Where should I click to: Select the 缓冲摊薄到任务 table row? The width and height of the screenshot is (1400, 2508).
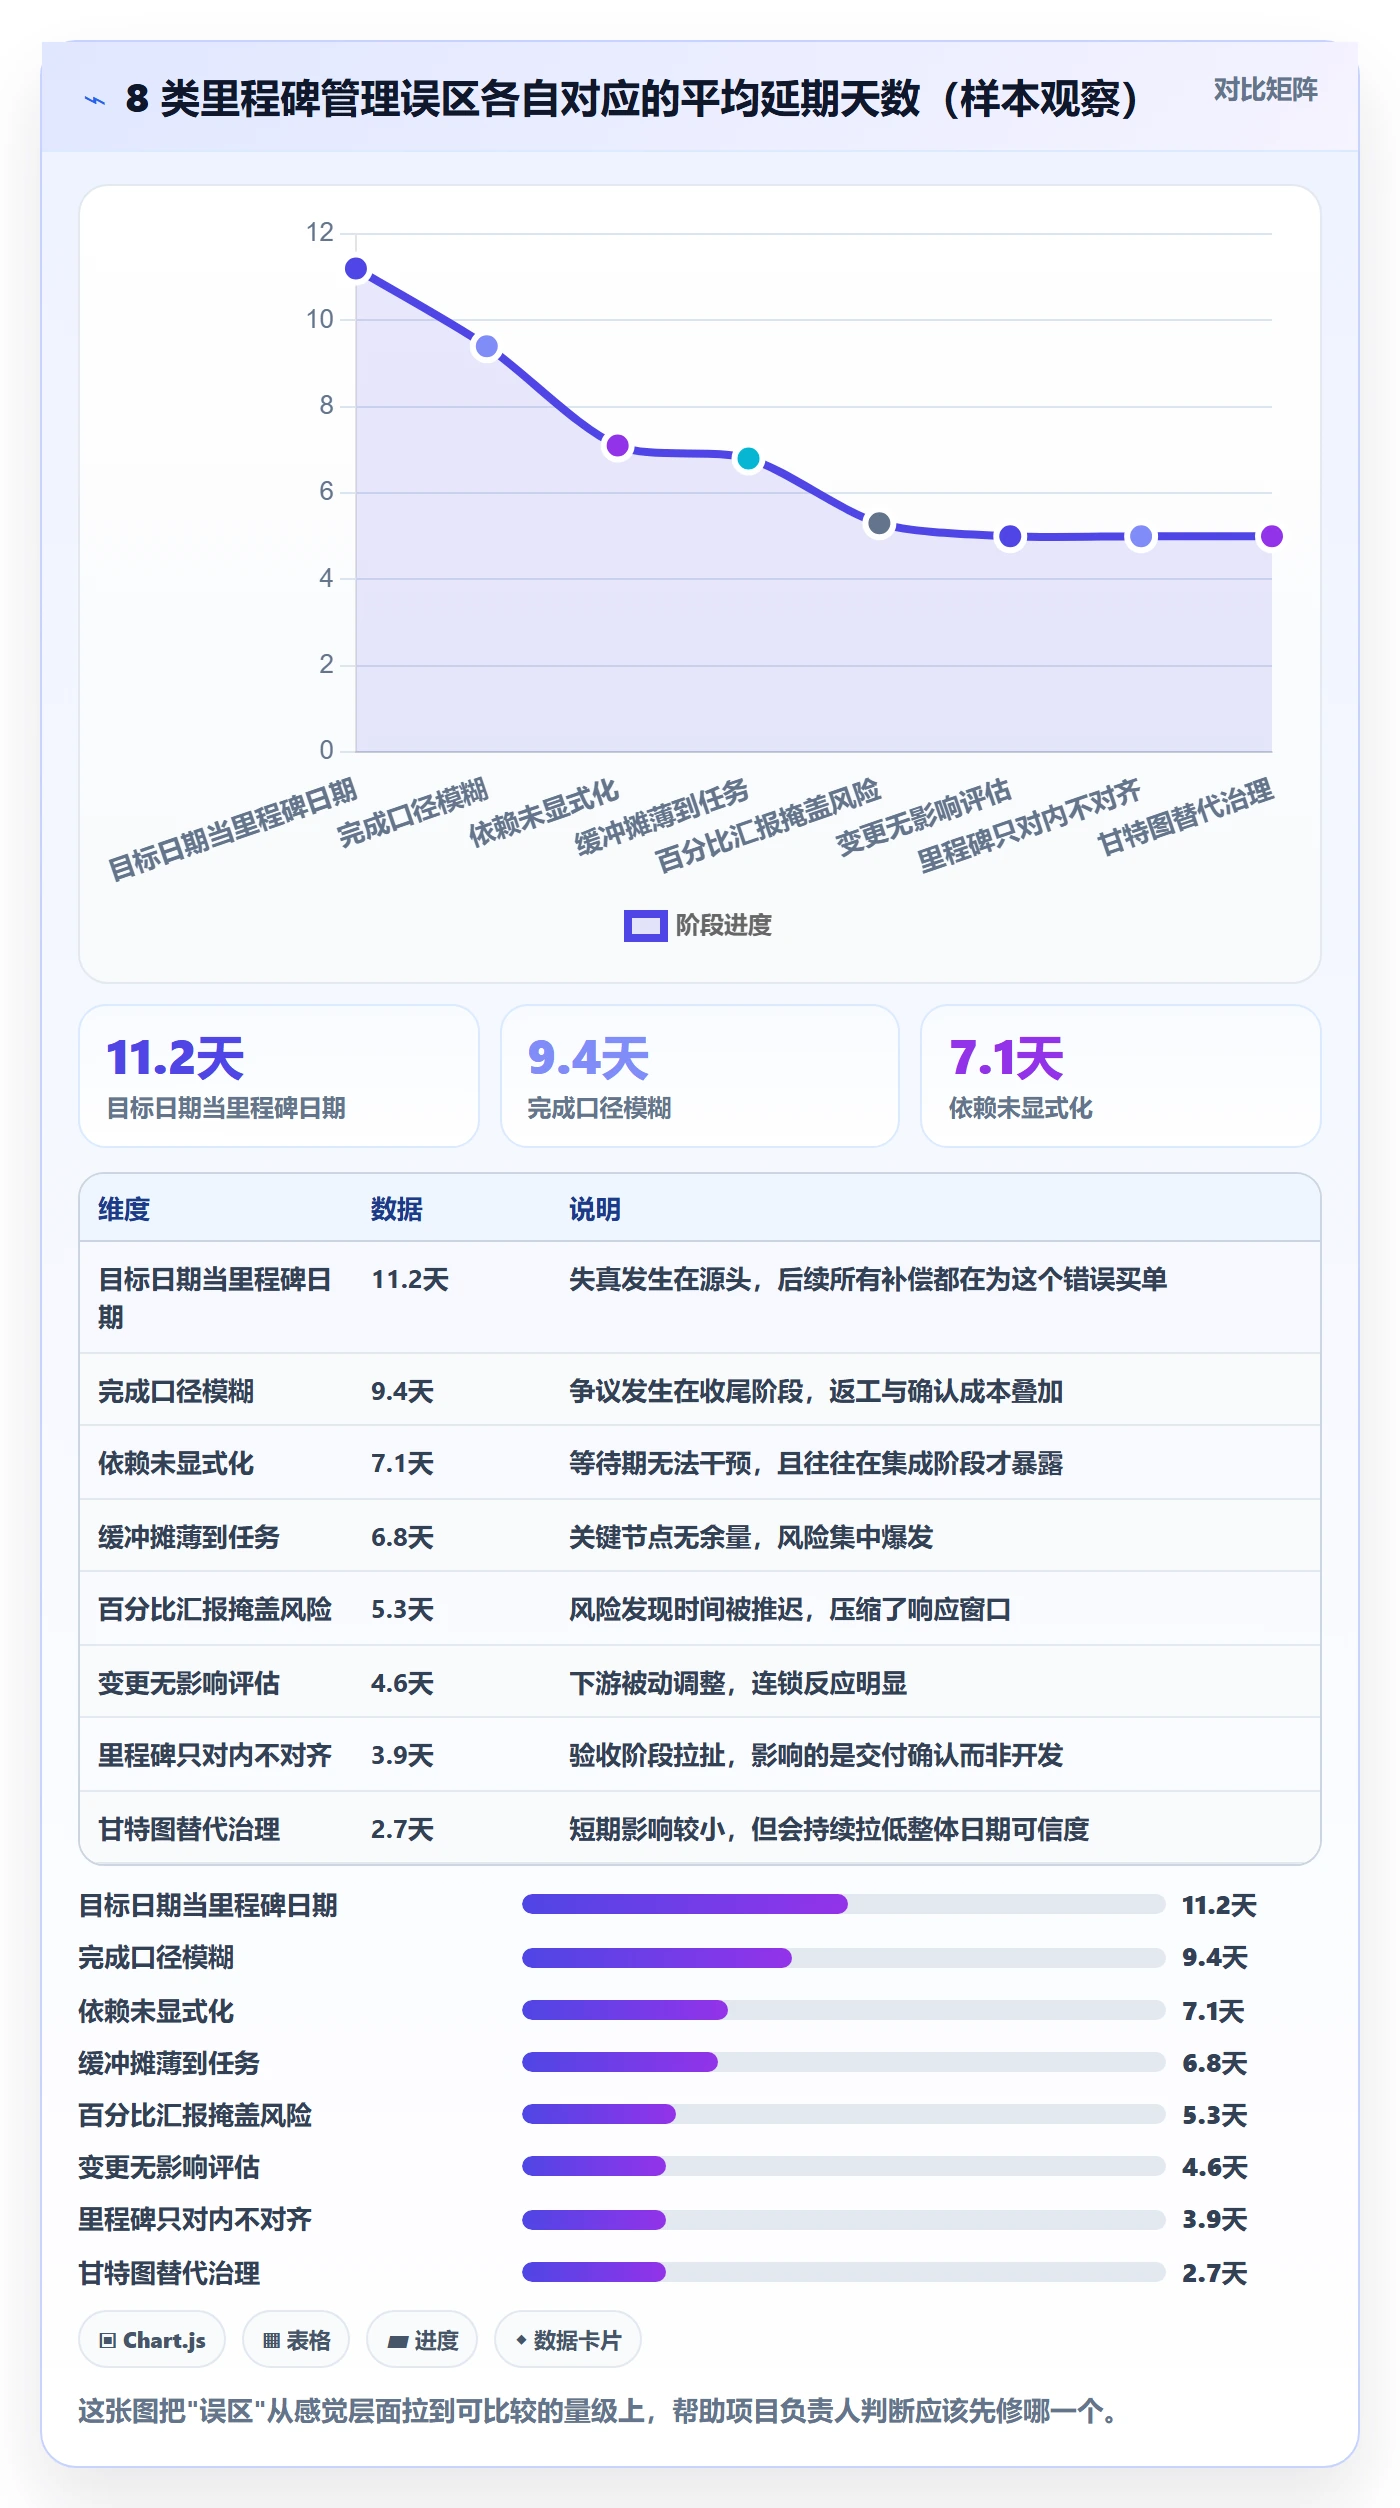pyautogui.click(x=700, y=1536)
